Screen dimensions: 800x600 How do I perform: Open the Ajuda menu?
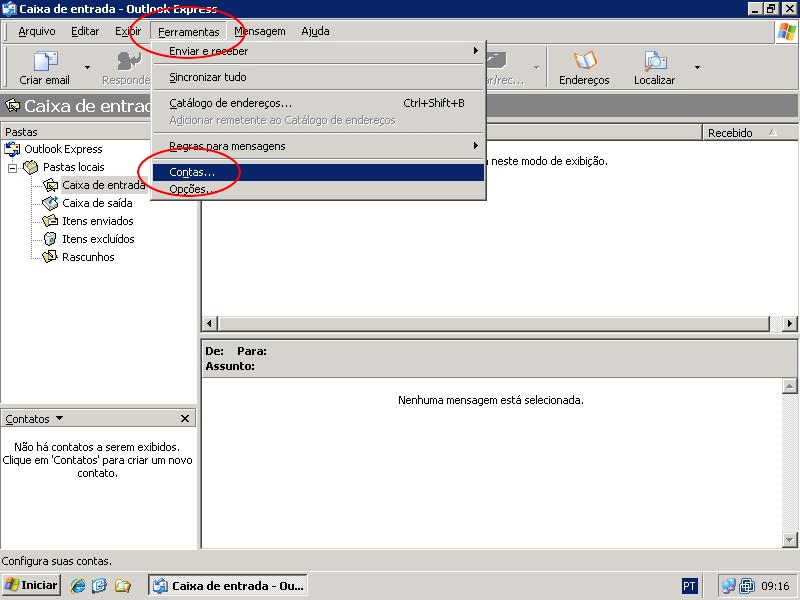[315, 31]
